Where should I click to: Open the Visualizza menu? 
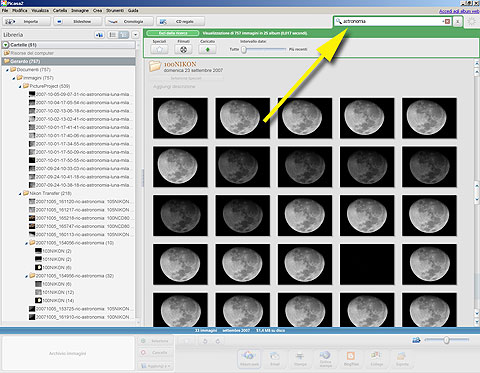[x=40, y=11]
